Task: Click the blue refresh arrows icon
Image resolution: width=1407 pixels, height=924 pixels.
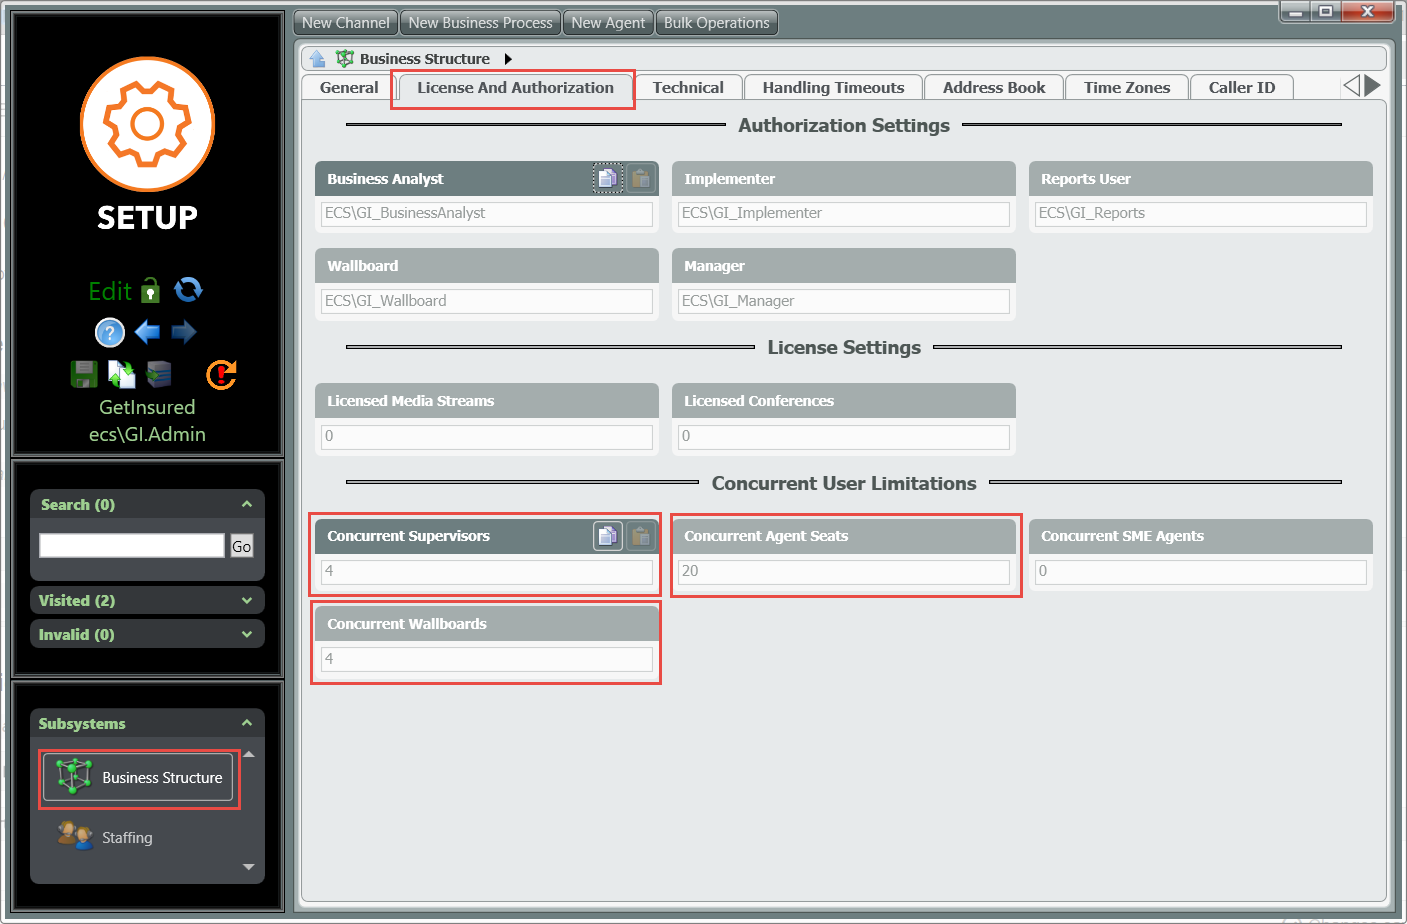Action: coord(188,290)
